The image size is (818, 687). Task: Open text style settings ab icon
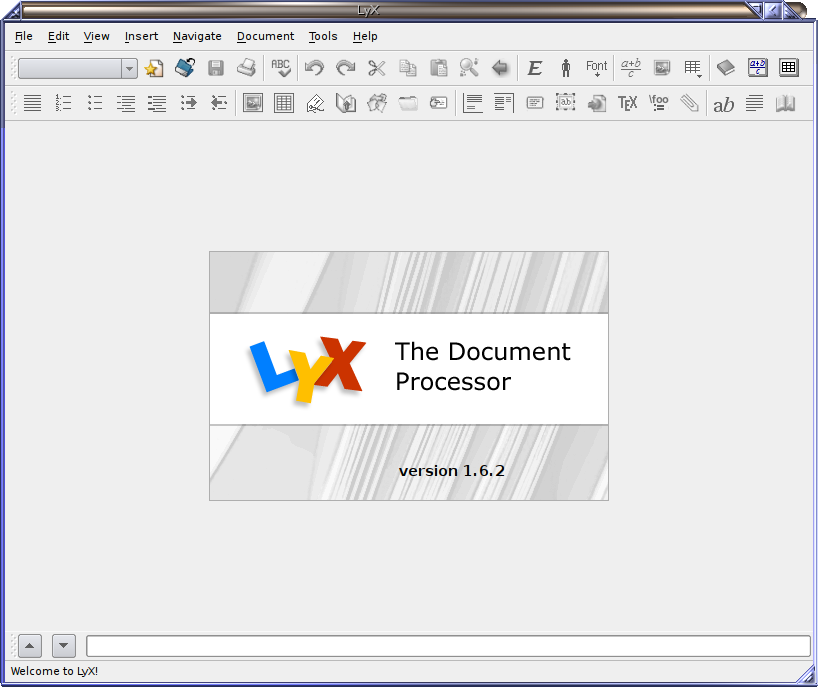[724, 103]
